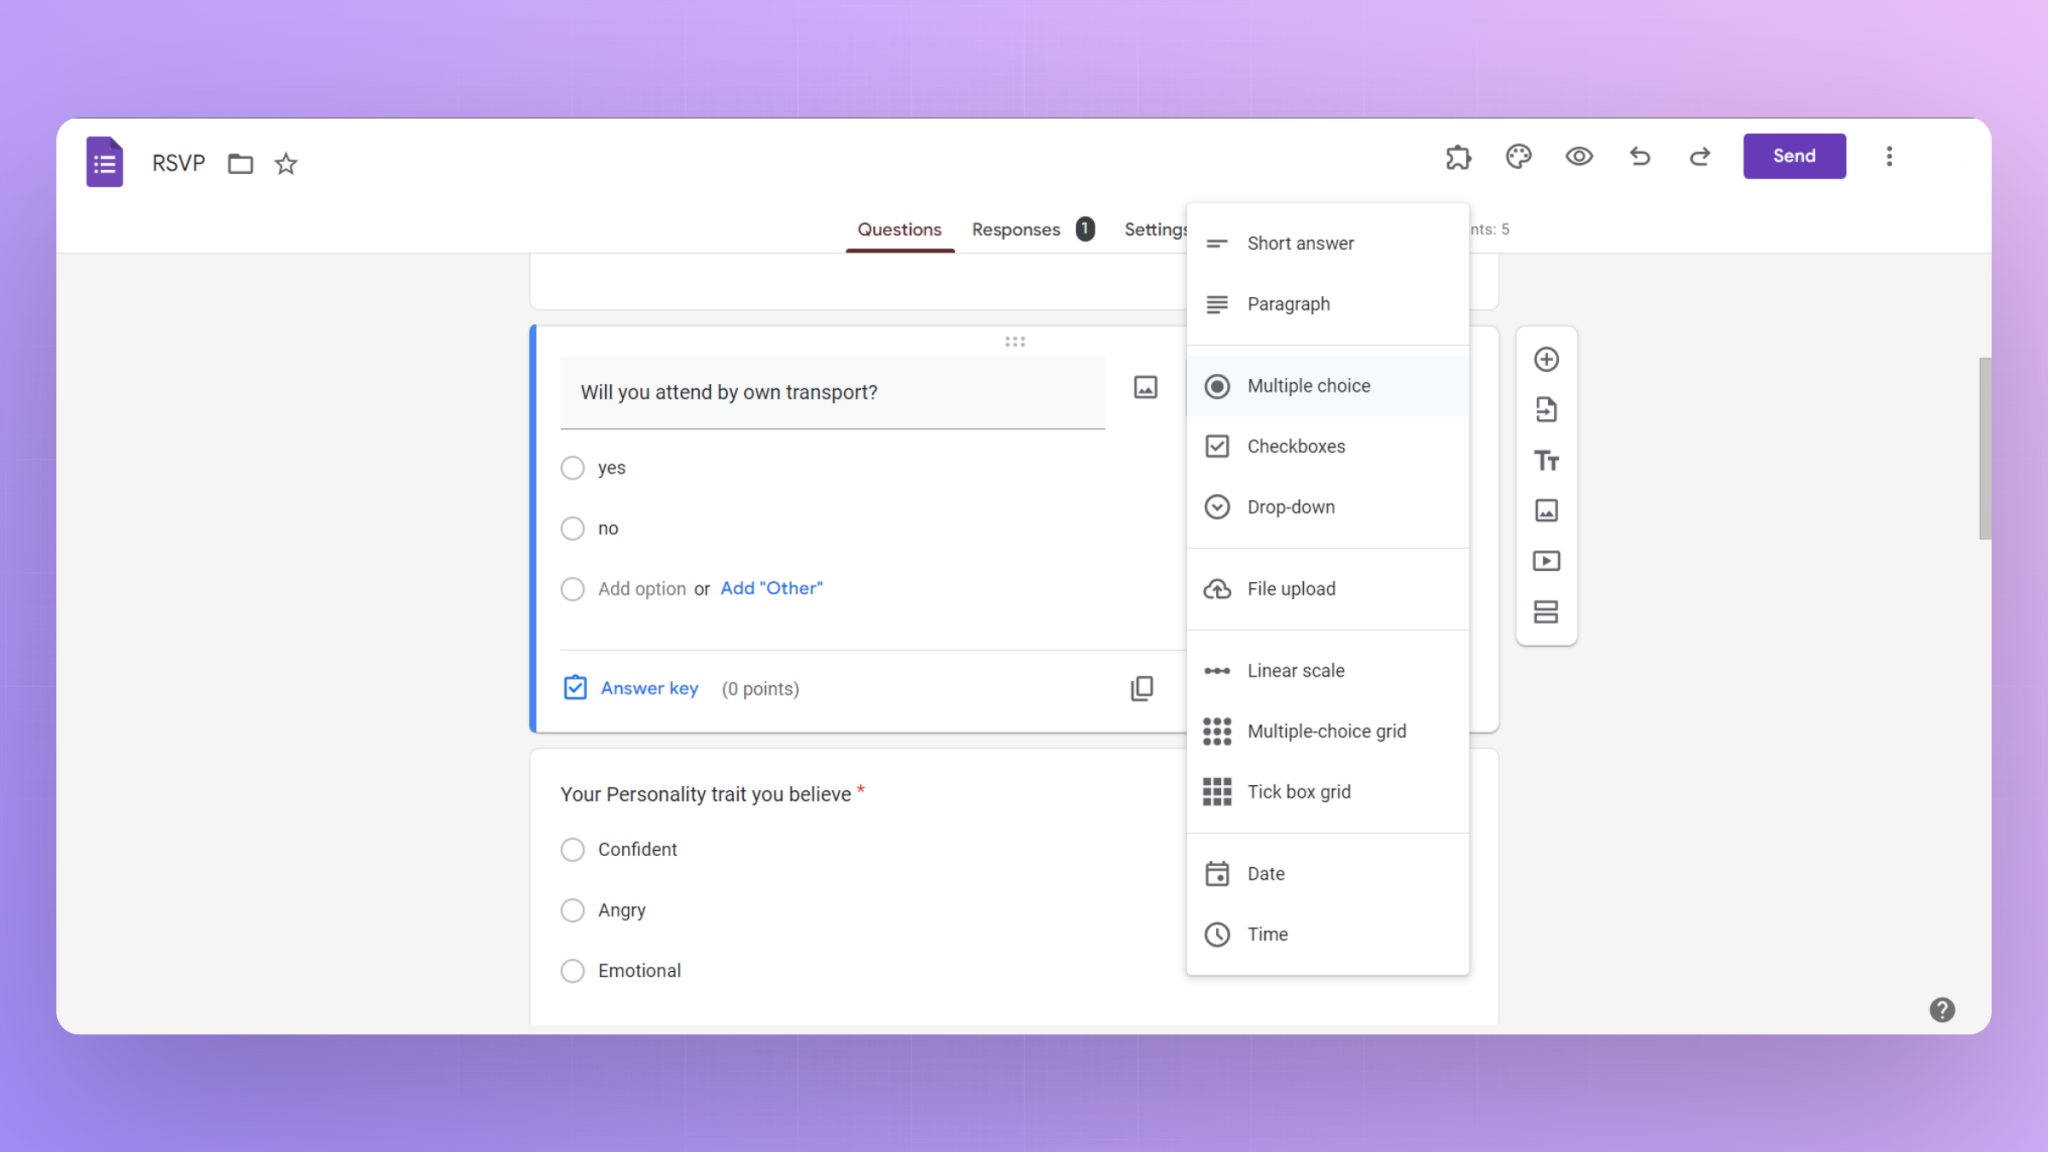Image resolution: width=2048 pixels, height=1152 pixels.
Task: Add image to the question title
Action: click(1145, 387)
